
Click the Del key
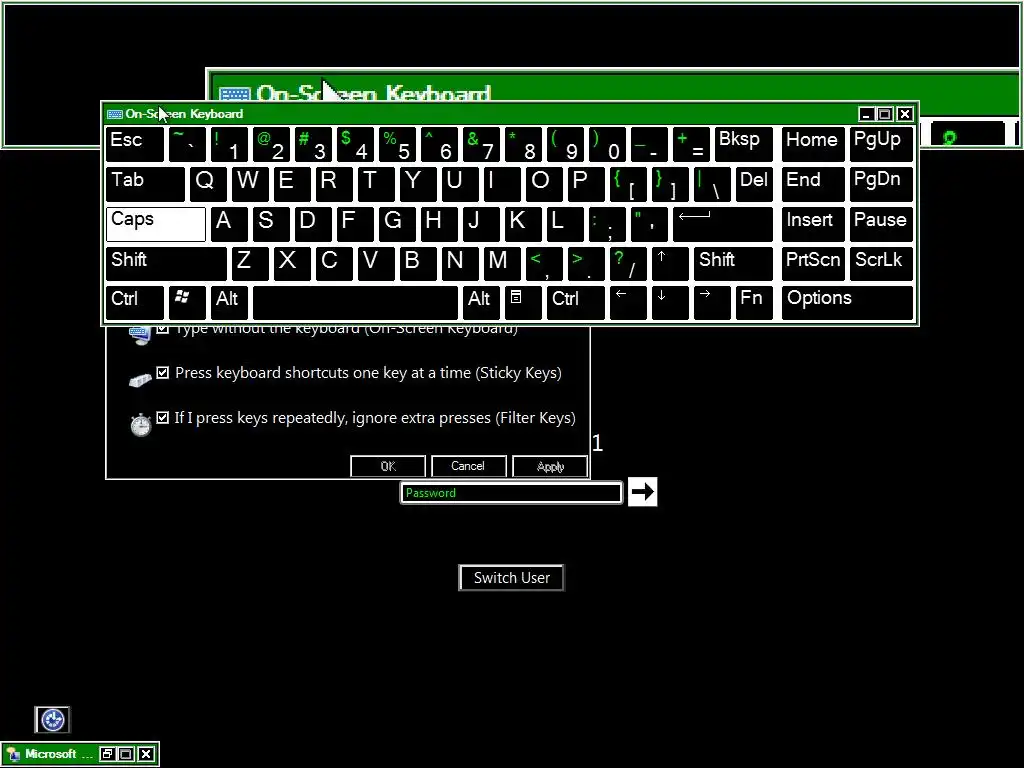[754, 184]
